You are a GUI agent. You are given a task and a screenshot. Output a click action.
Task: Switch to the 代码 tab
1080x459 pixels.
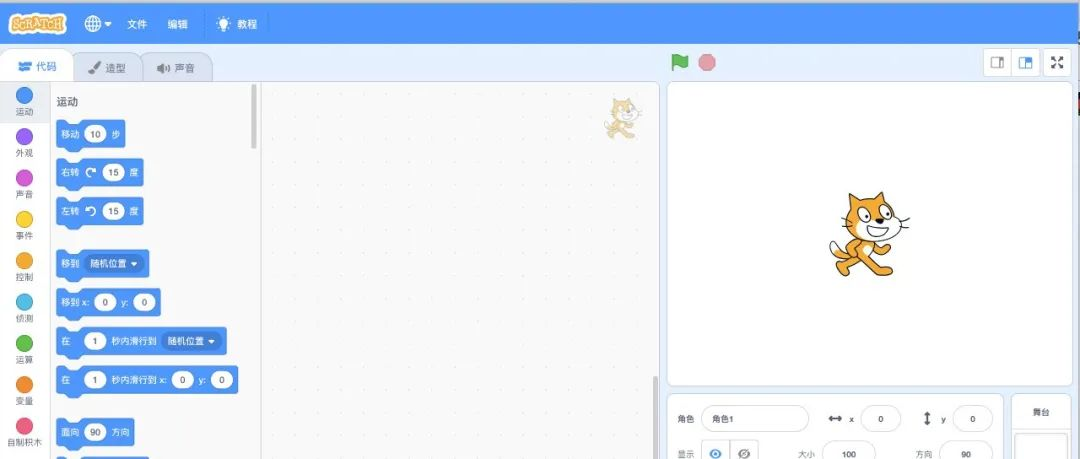tap(37, 67)
